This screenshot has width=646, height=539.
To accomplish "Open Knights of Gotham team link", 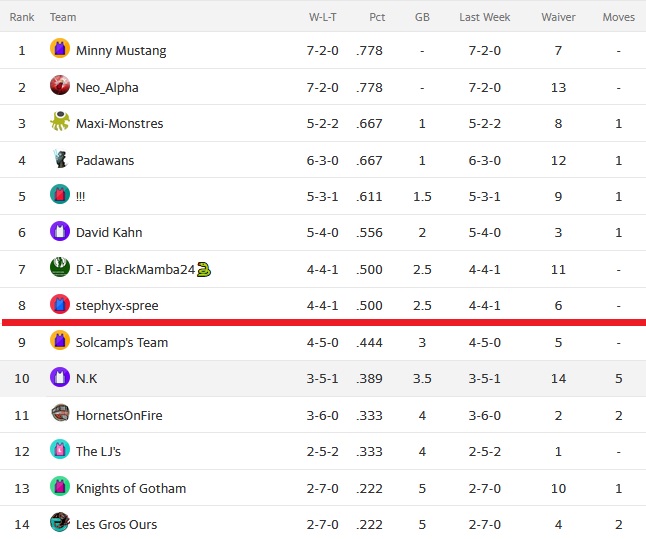I will tap(131, 488).
